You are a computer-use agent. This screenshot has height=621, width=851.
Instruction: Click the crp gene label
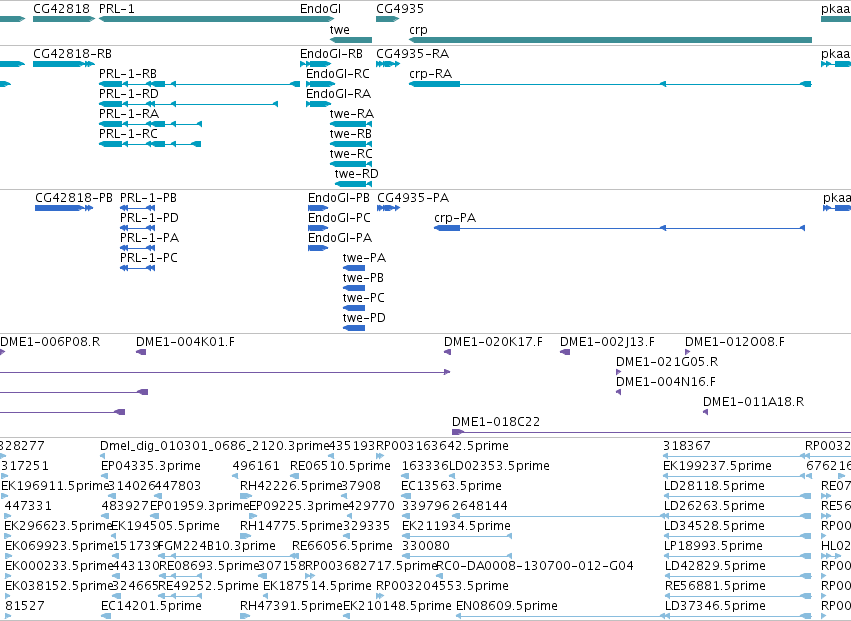[418, 30]
